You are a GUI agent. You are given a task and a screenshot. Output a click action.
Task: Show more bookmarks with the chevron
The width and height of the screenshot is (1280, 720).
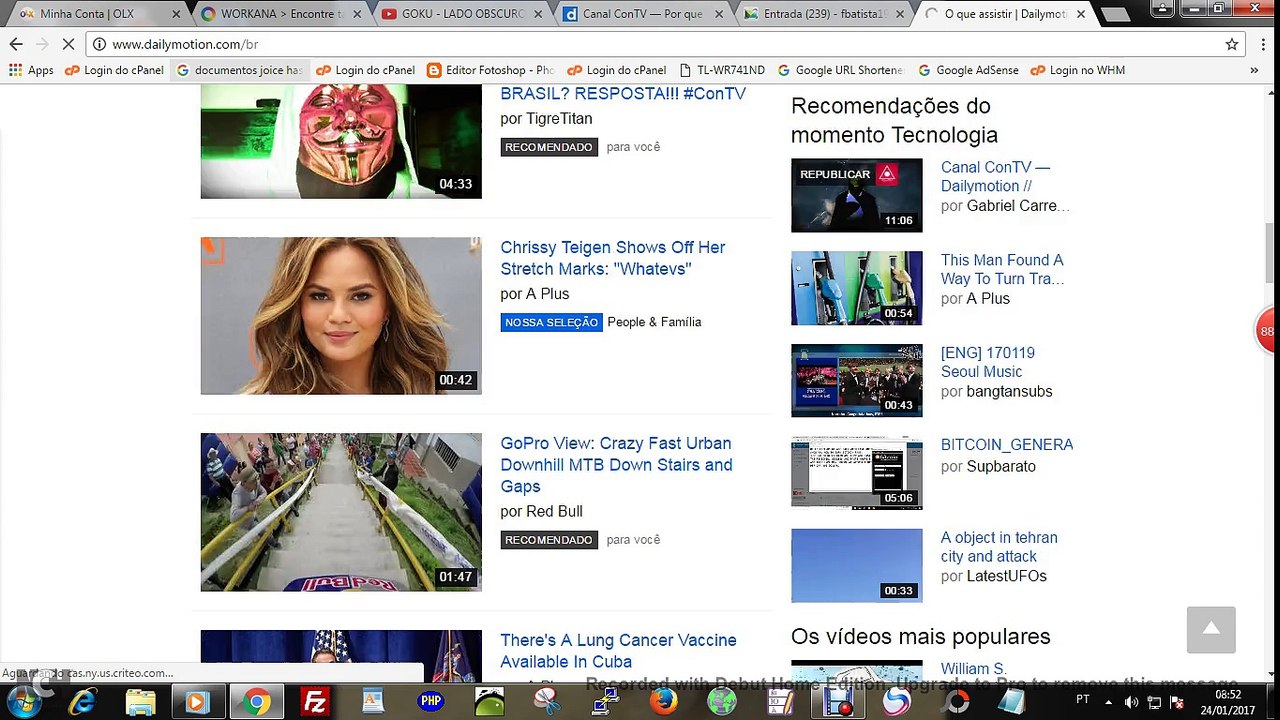pyautogui.click(x=1254, y=70)
